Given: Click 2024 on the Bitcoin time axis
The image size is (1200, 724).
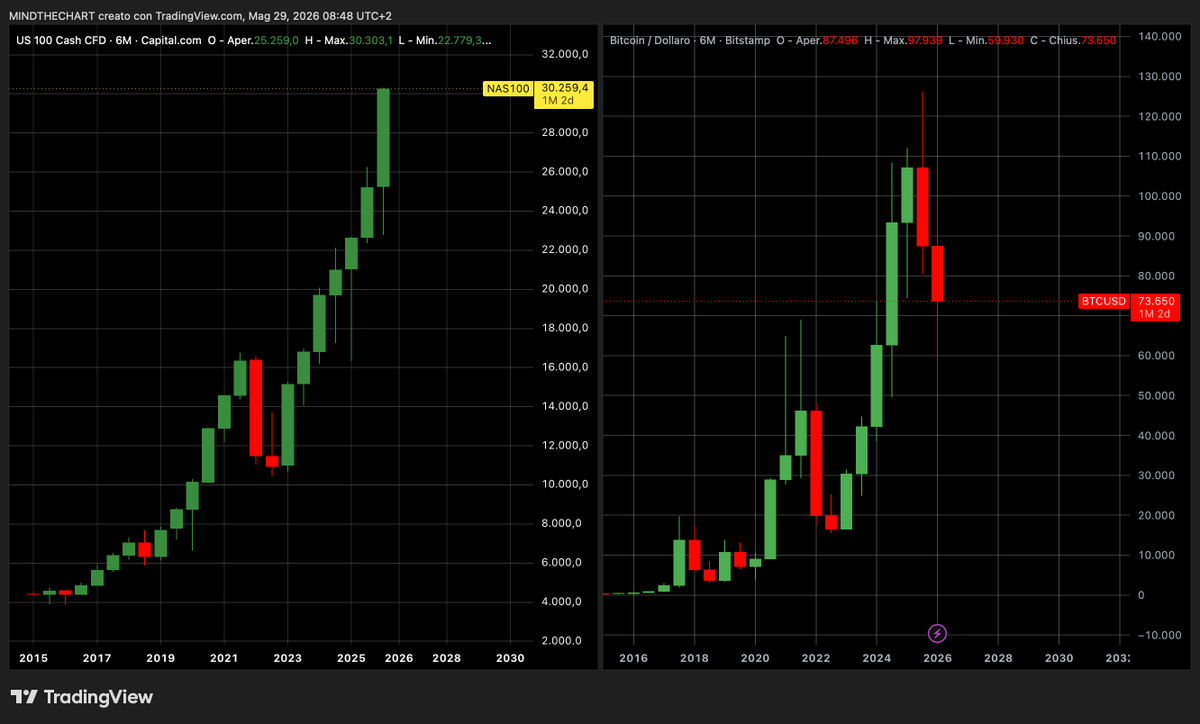Looking at the screenshot, I should tap(877, 659).
